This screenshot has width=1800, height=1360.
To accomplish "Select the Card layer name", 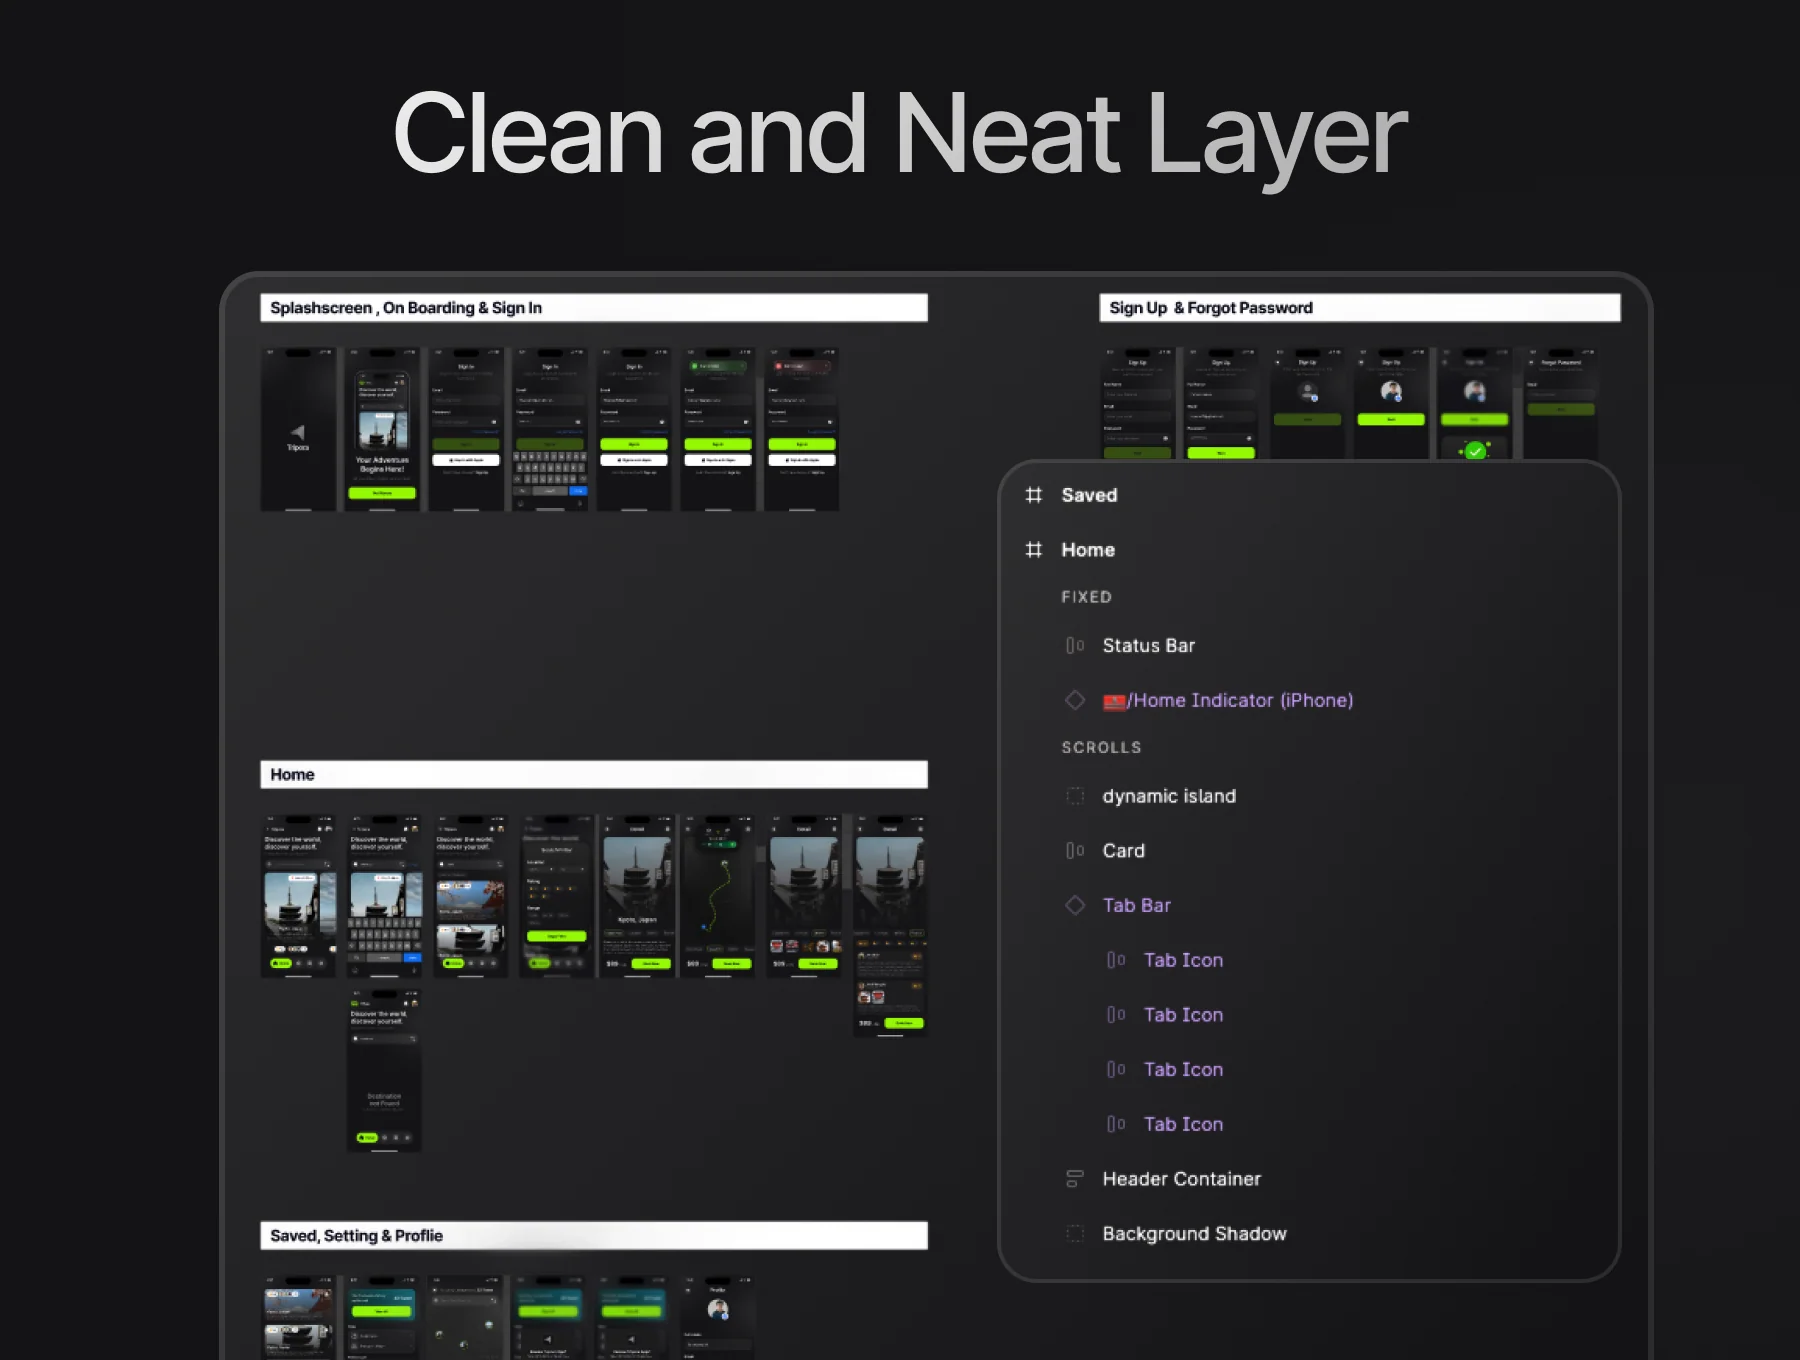I will [x=1124, y=851].
